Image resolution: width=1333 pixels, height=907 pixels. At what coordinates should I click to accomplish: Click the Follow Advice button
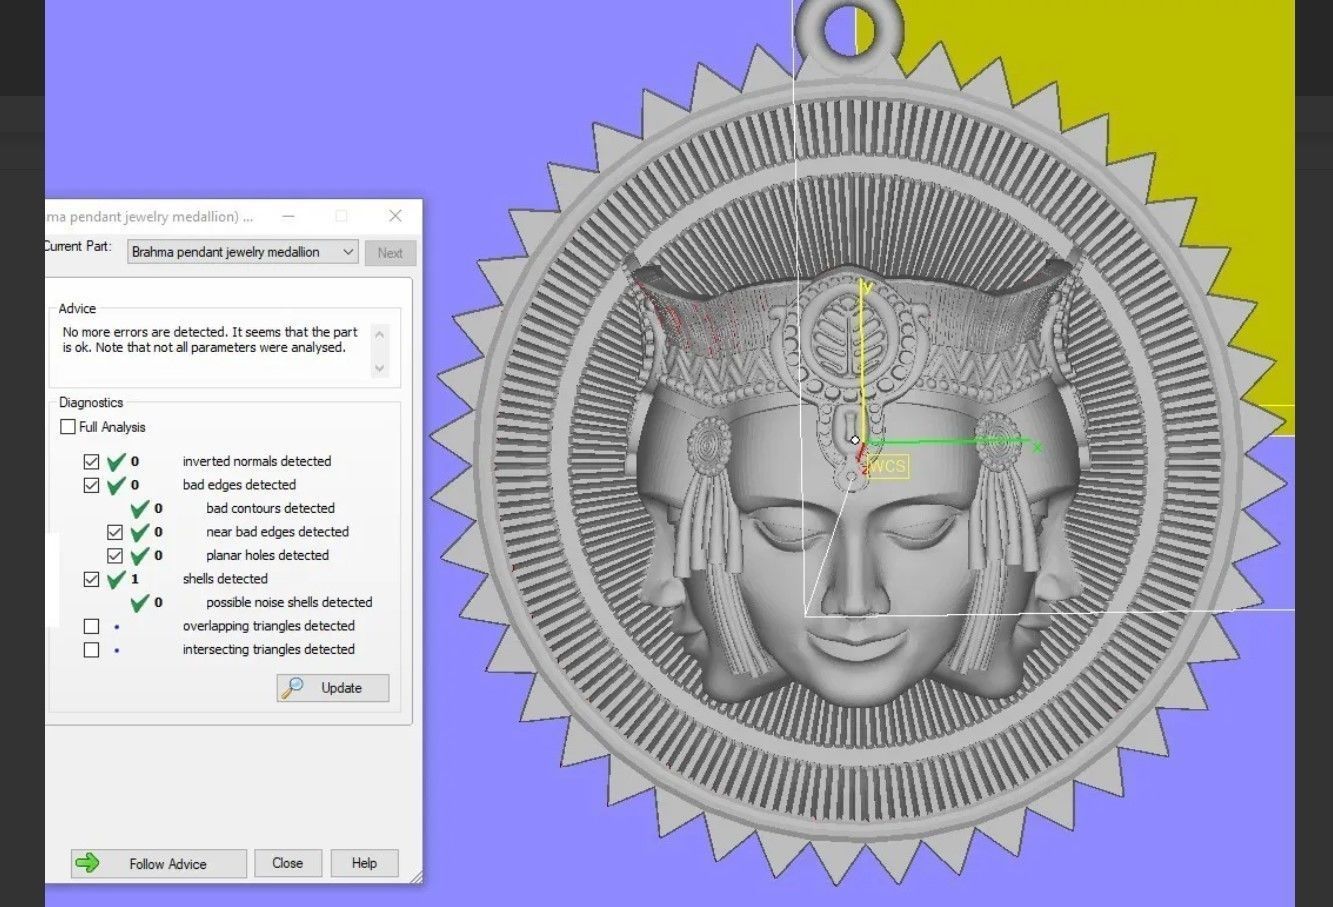point(158,864)
